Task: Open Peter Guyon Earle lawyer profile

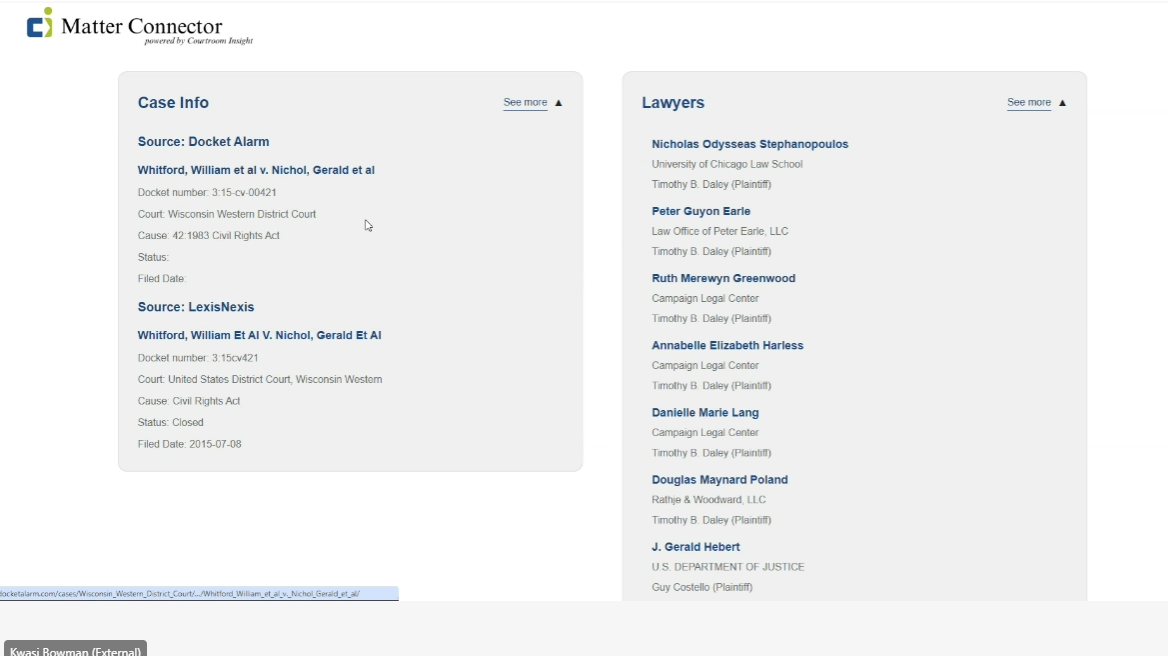Action: pyautogui.click(x=701, y=211)
